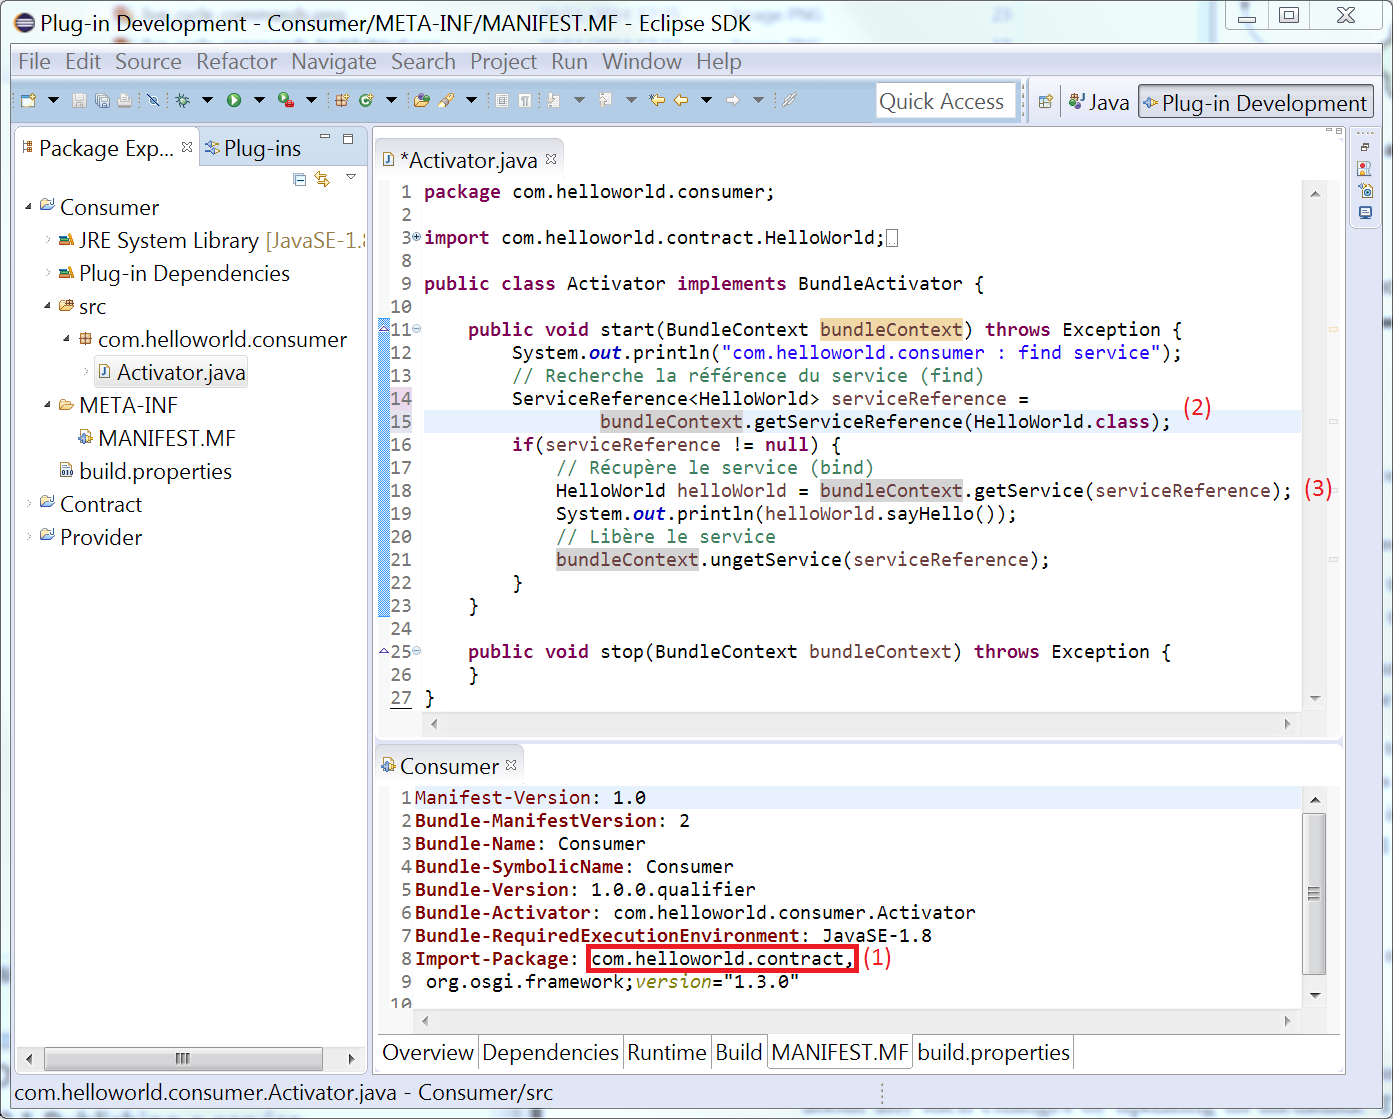Click the Restore icon in right trim
The height and width of the screenshot is (1119, 1393).
[x=1365, y=148]
